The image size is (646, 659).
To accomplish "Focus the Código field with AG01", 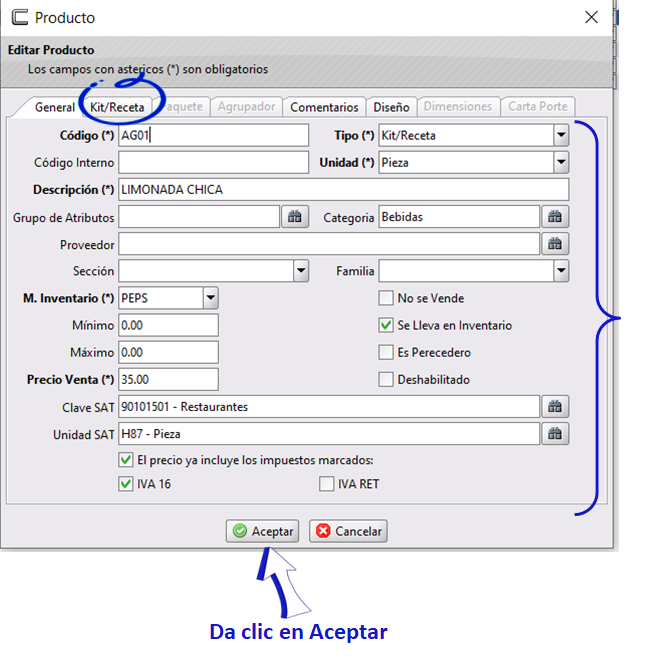I will (214, 135).
